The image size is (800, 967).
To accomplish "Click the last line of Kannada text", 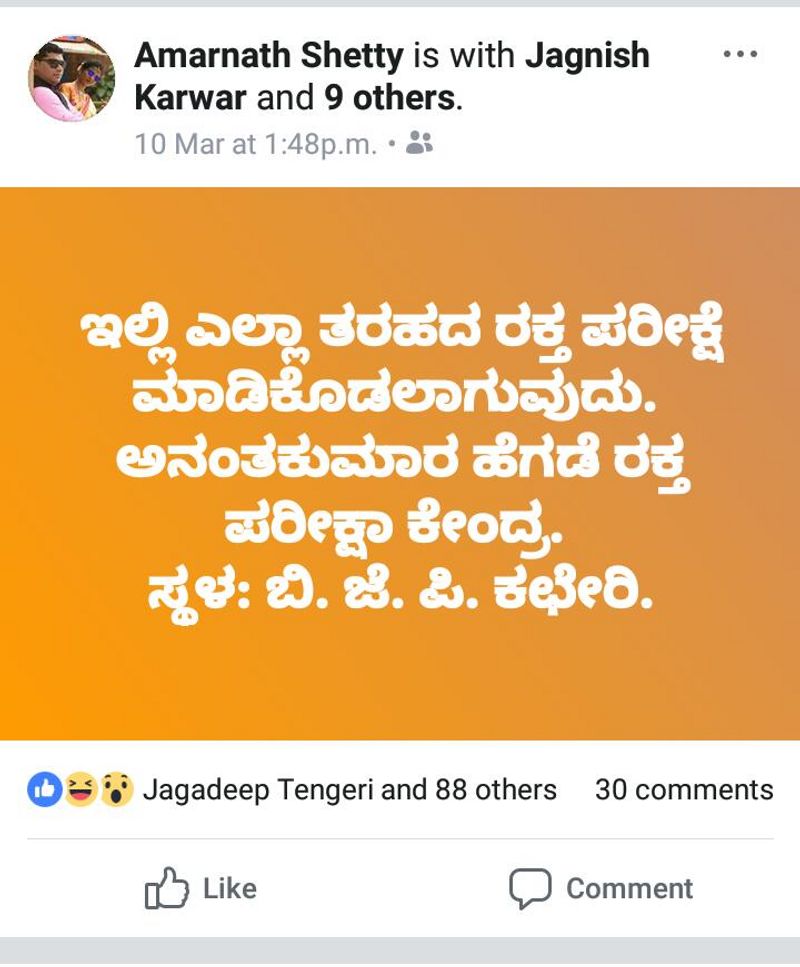I will click(x=400, y=596).
